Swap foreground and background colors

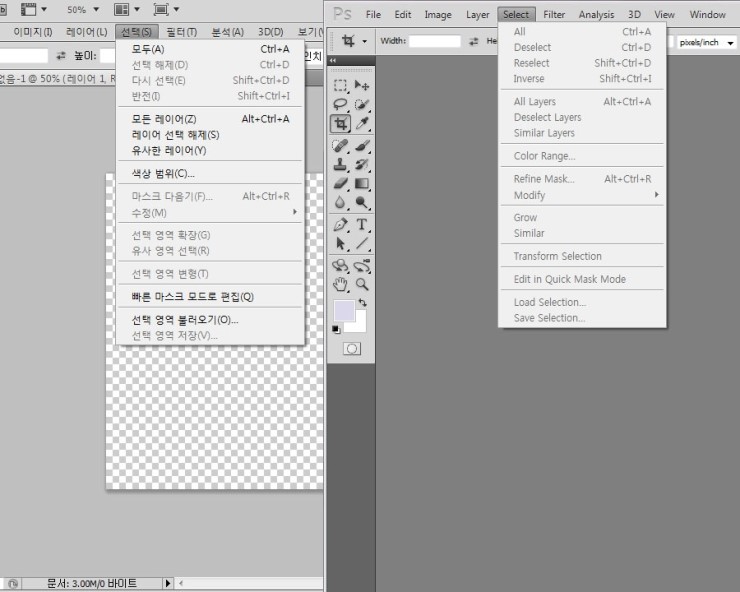click(362, 302)
